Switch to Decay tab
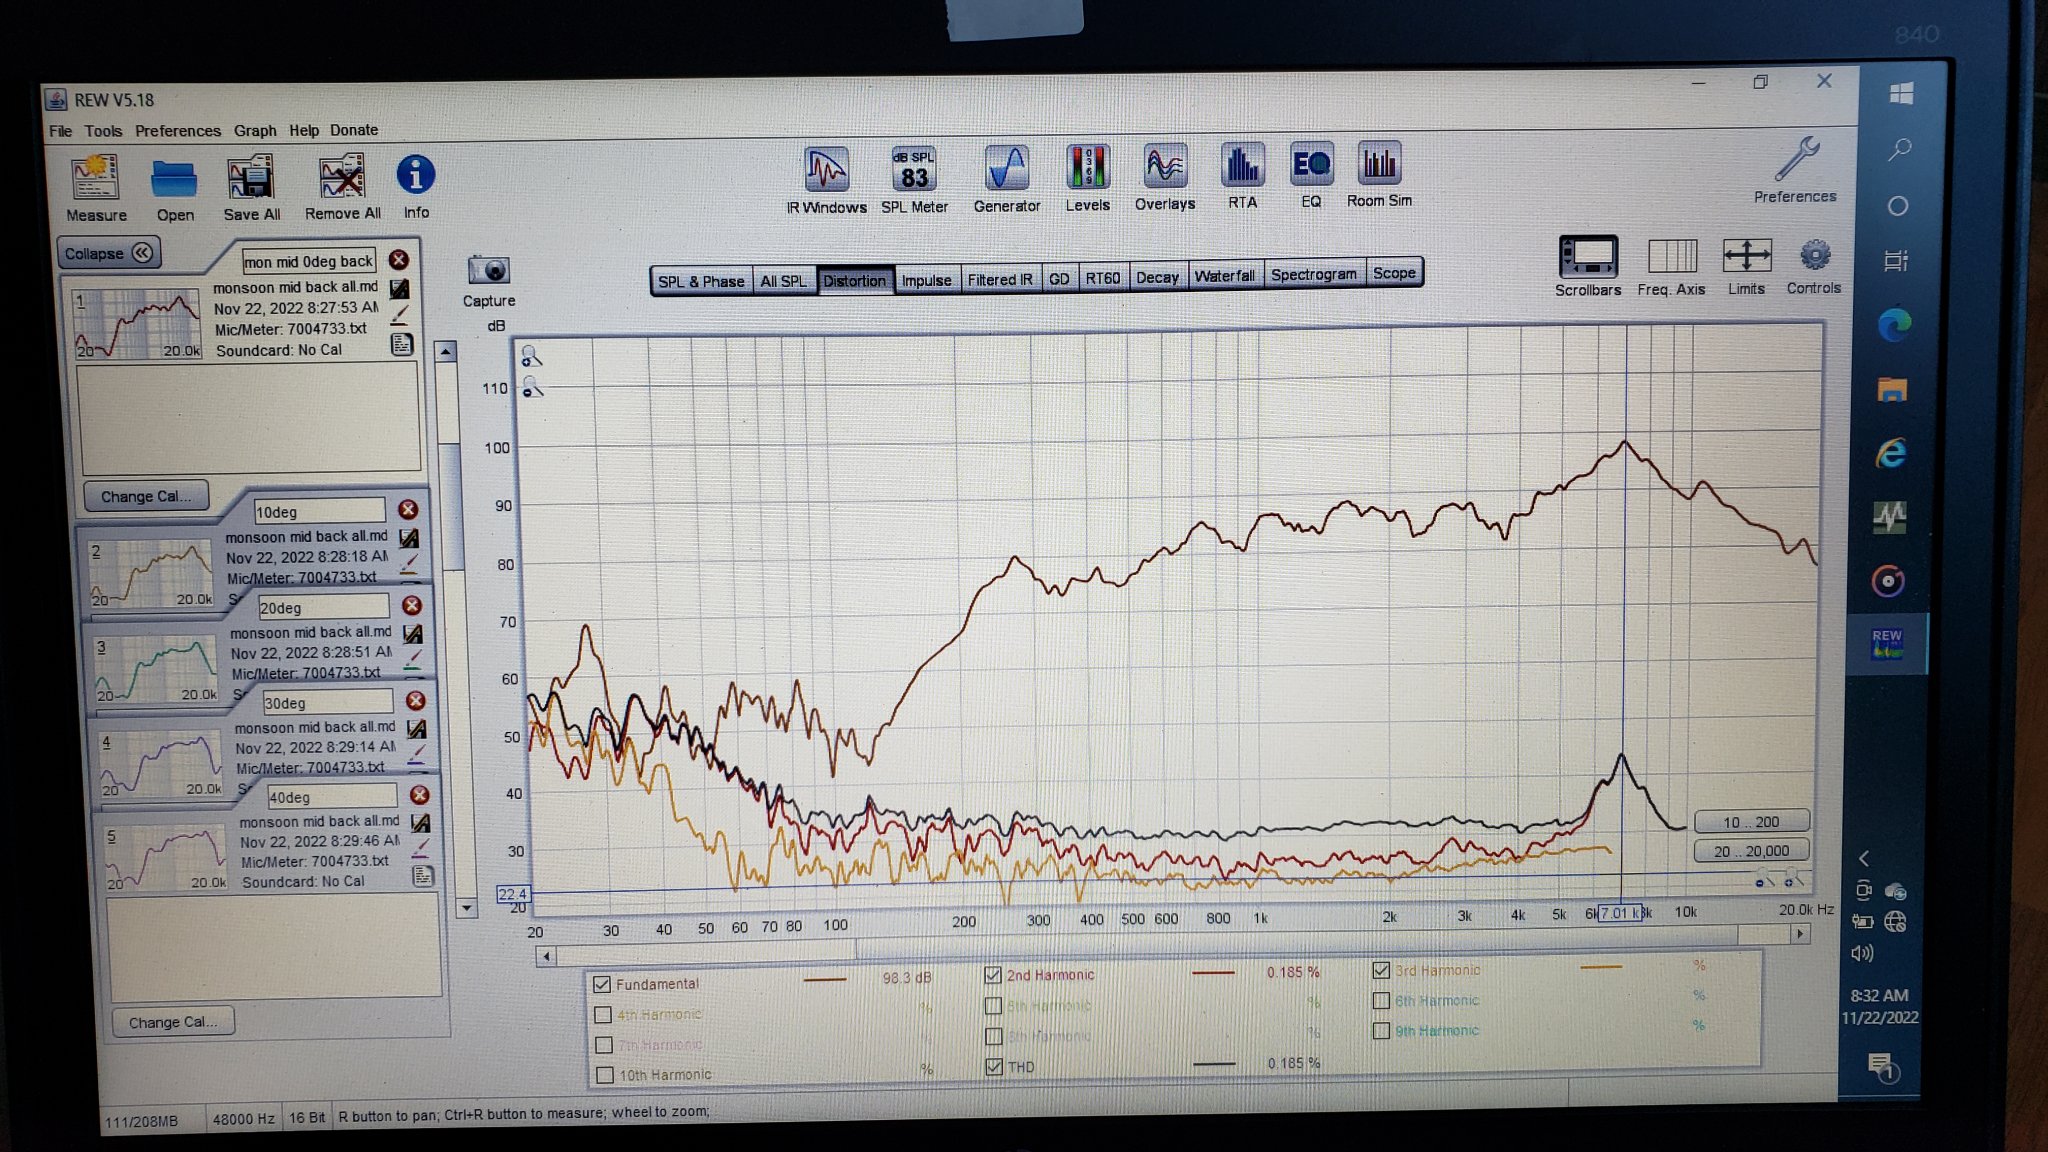 [1157, 277]
